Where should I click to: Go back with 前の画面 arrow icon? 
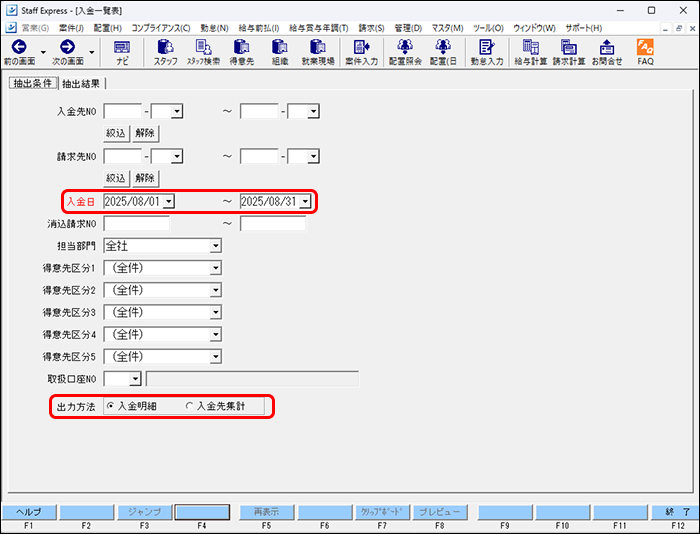pos(19,47)
